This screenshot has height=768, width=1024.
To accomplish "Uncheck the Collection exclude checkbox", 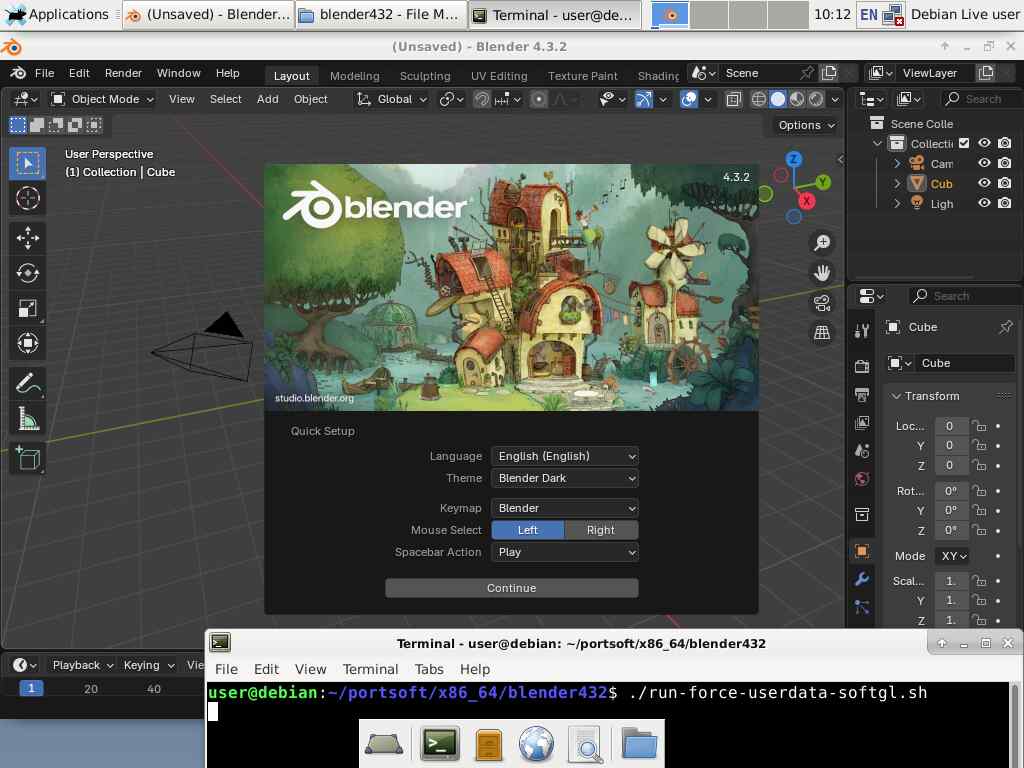I will [964, 143].
